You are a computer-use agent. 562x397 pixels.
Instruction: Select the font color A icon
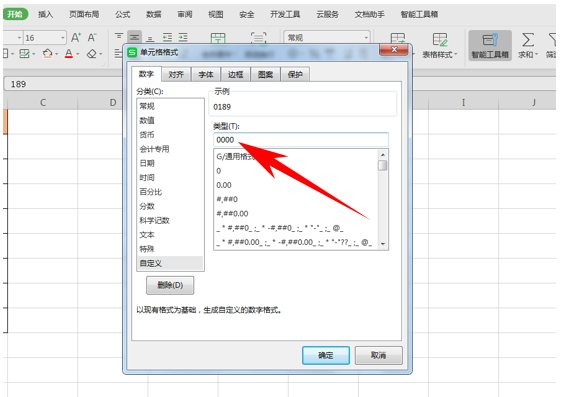tap(68, 54)
